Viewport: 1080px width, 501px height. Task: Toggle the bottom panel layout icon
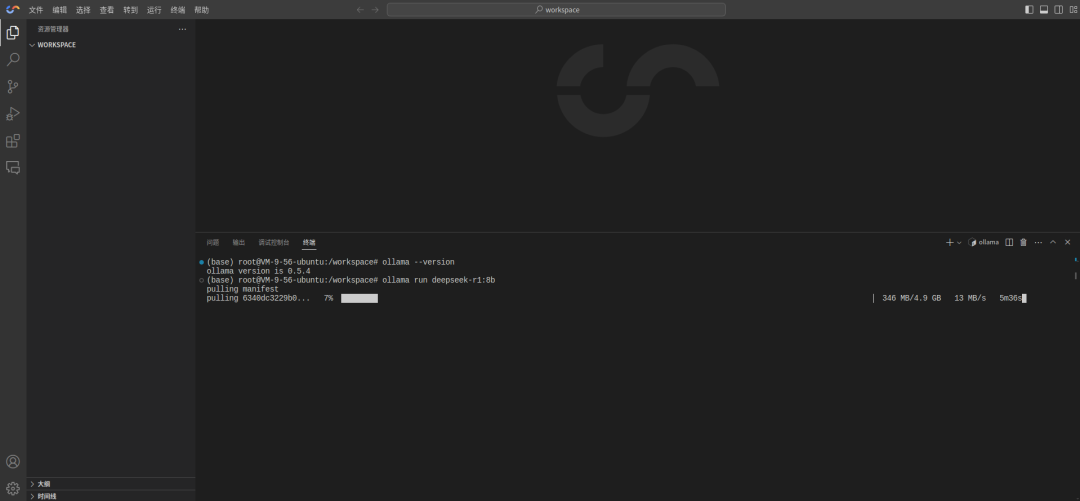[x=1043, y=10]
